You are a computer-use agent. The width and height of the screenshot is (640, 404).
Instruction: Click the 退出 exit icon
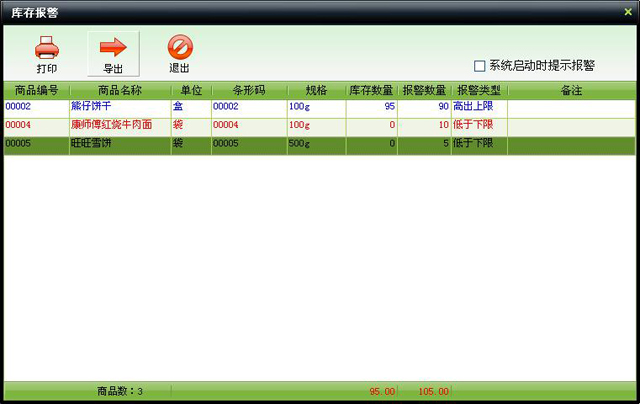180,47
